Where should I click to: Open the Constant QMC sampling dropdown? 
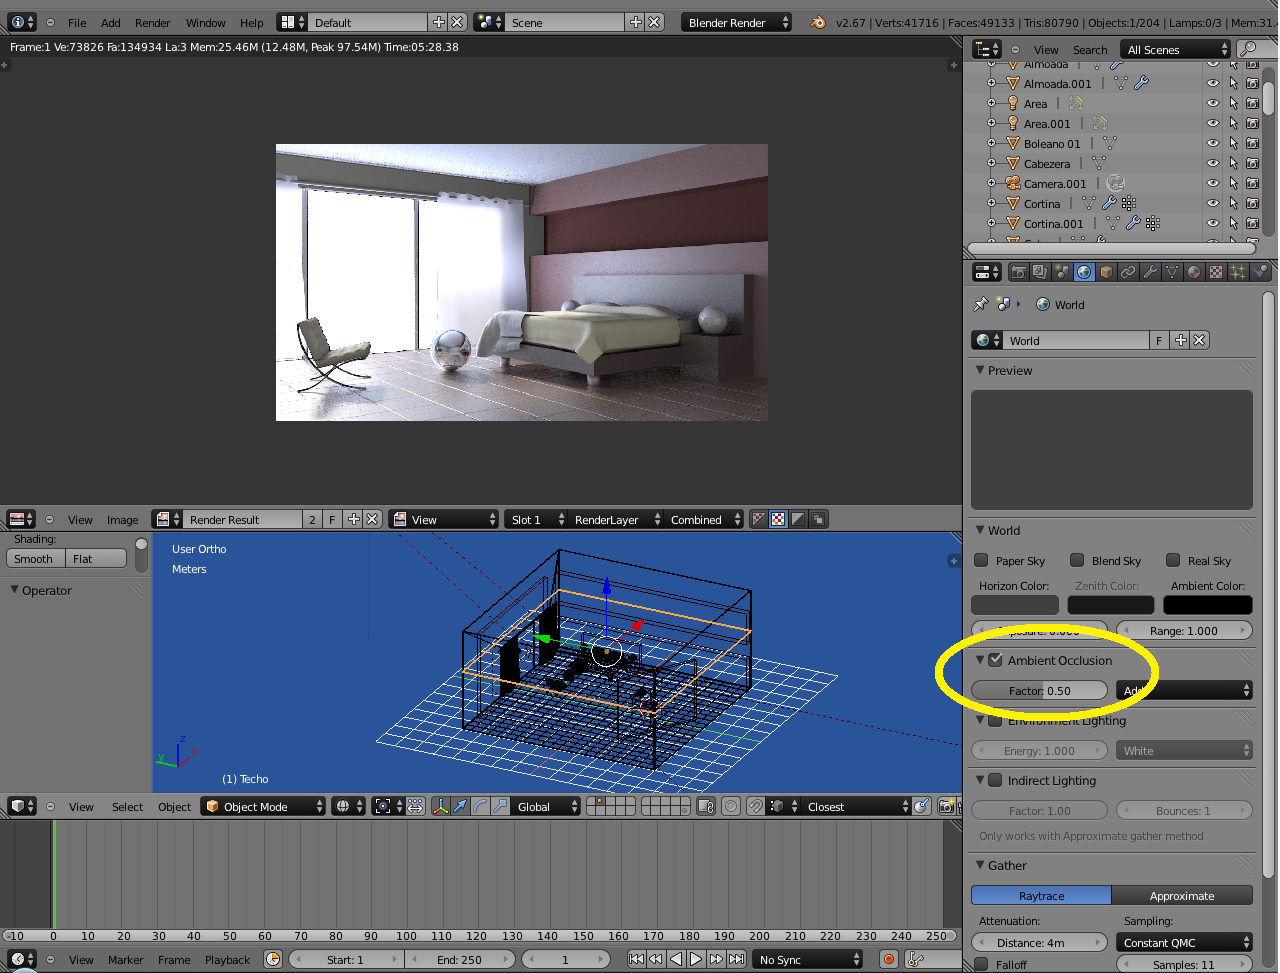tap(1184, 942)
